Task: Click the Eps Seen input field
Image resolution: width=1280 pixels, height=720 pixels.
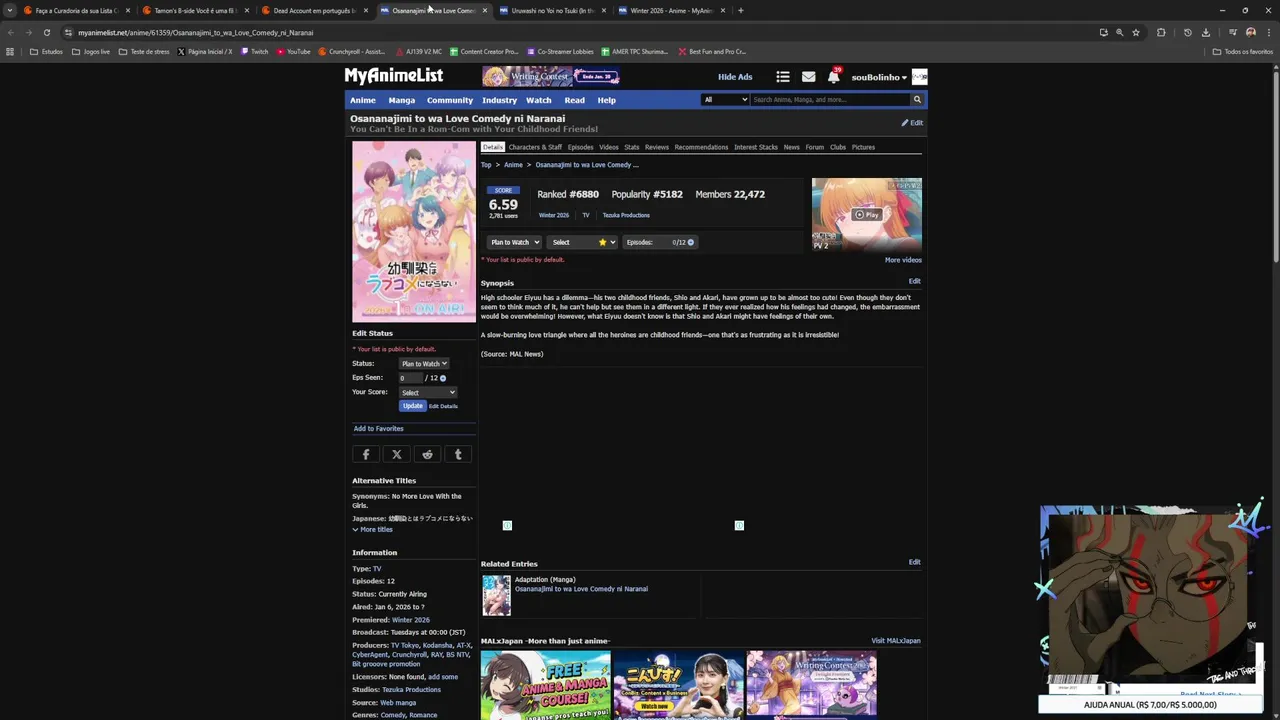Action: tap(409, 378)
